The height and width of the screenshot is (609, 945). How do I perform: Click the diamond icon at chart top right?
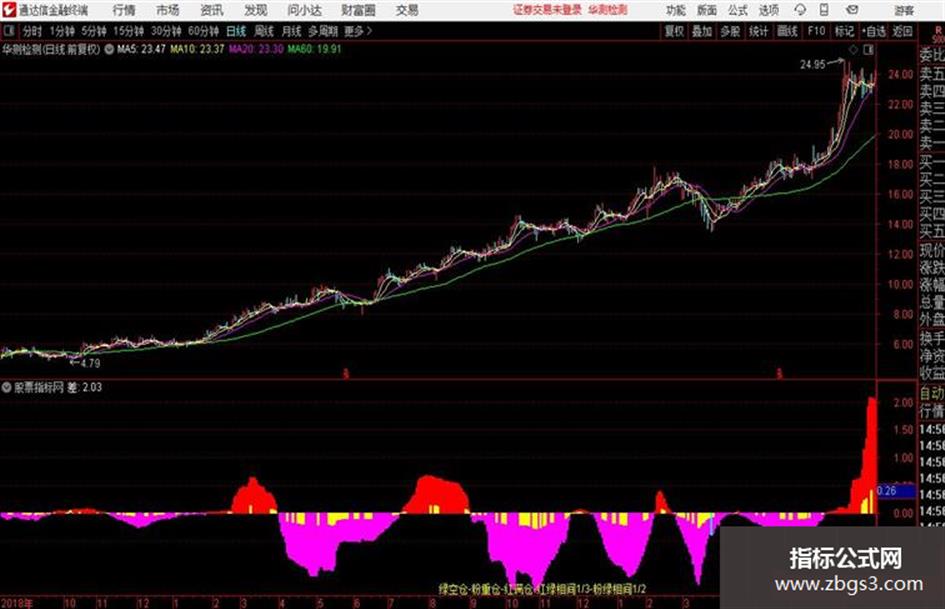[853, 50]
